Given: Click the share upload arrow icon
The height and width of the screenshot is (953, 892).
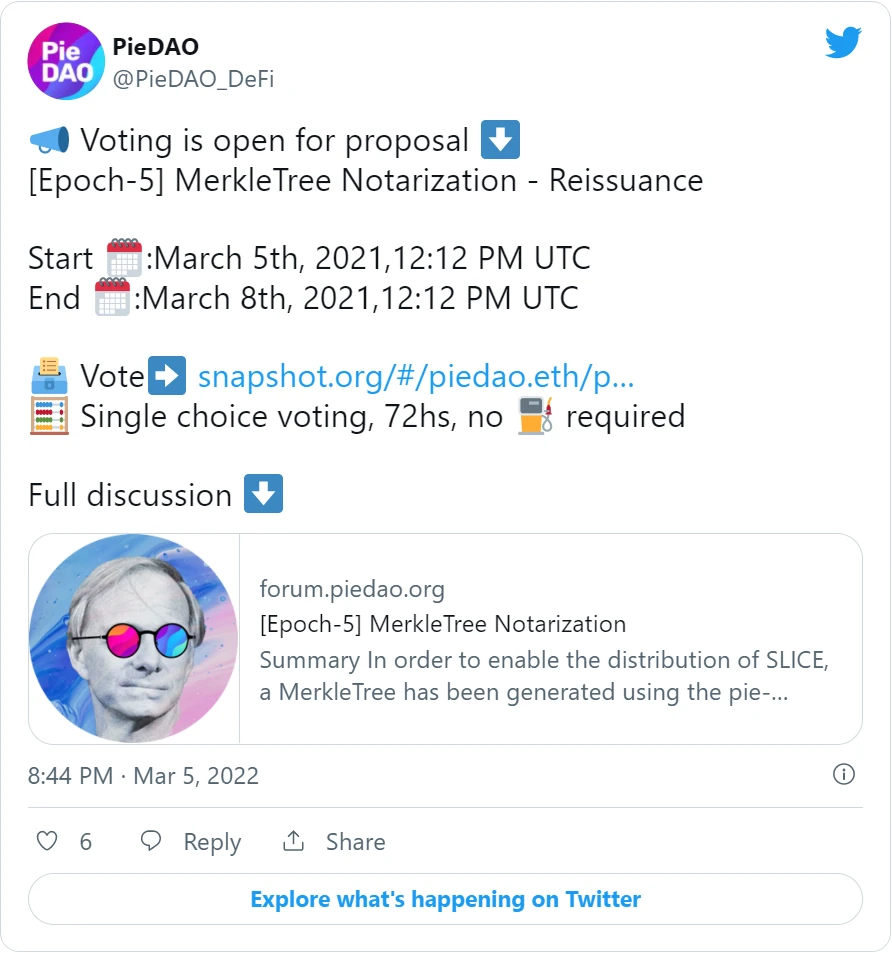Looking at the screenshot, I should point(293,841).
